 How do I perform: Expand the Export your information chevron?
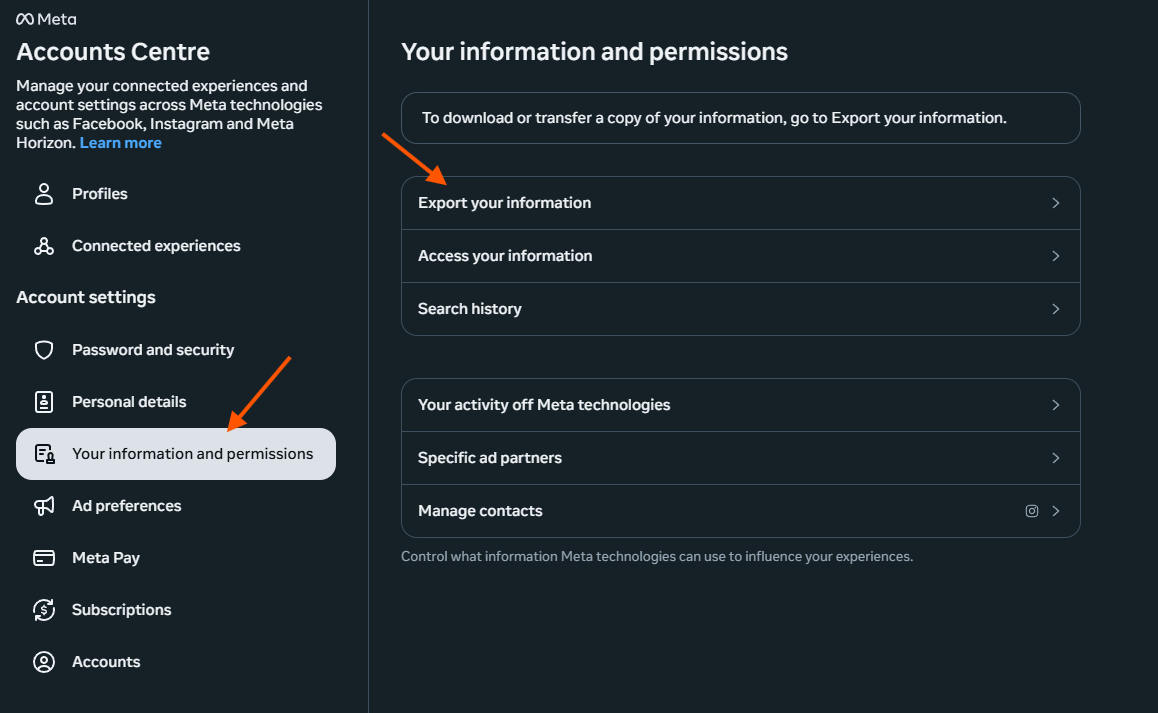click(x=1055, y=203)
